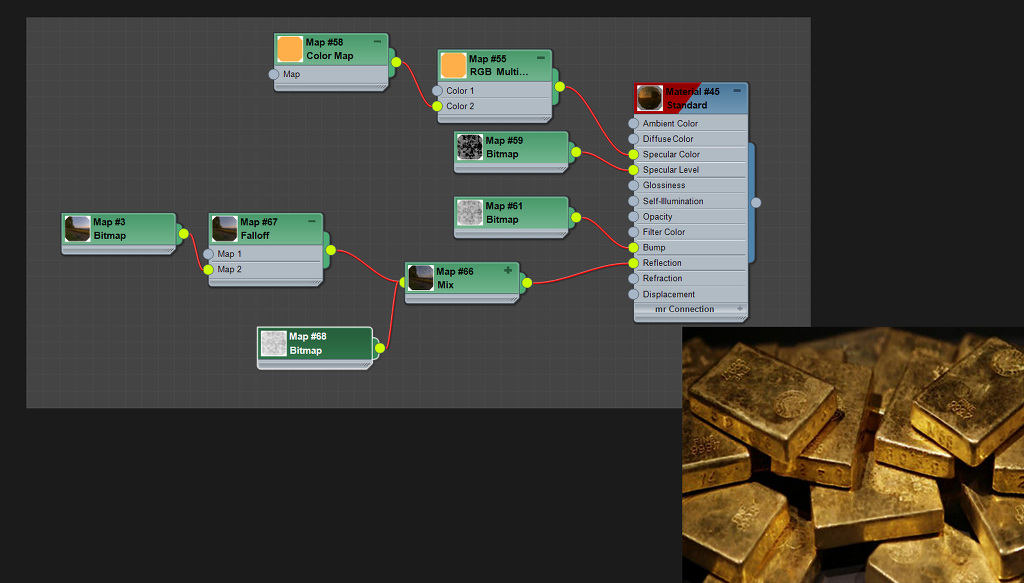Click the RGB Multiply node's orange thumbnail

click(453, 66)
